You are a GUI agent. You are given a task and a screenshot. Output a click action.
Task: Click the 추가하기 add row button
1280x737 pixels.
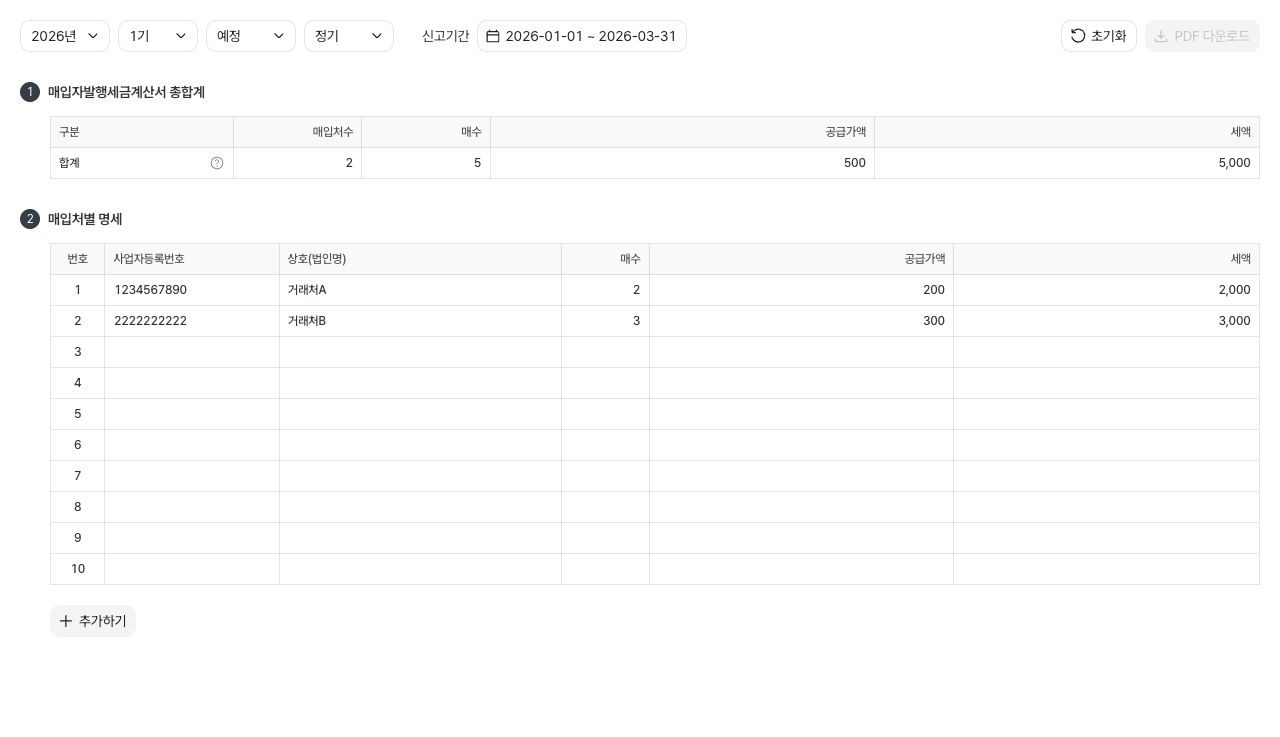coord(93,621)
